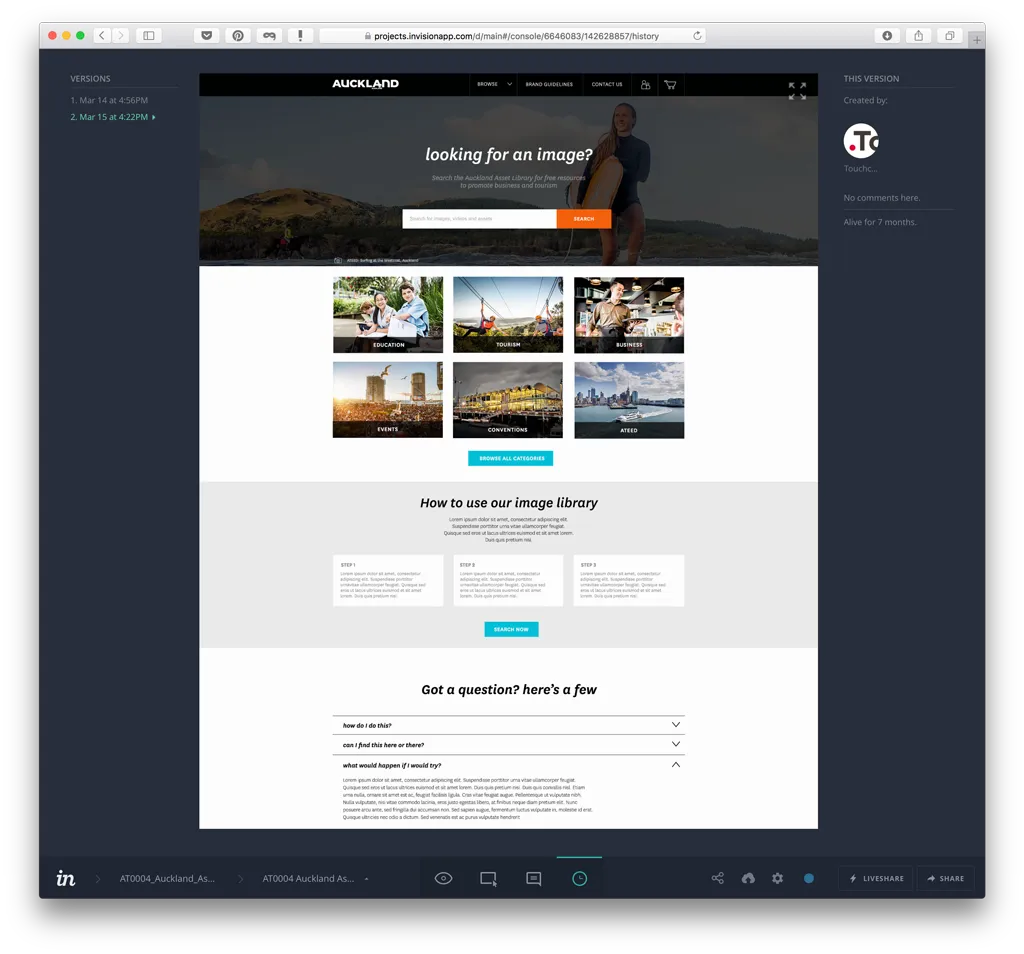Select version 2 from Mar 15
1024x954 pixels.
pos(110,117)
